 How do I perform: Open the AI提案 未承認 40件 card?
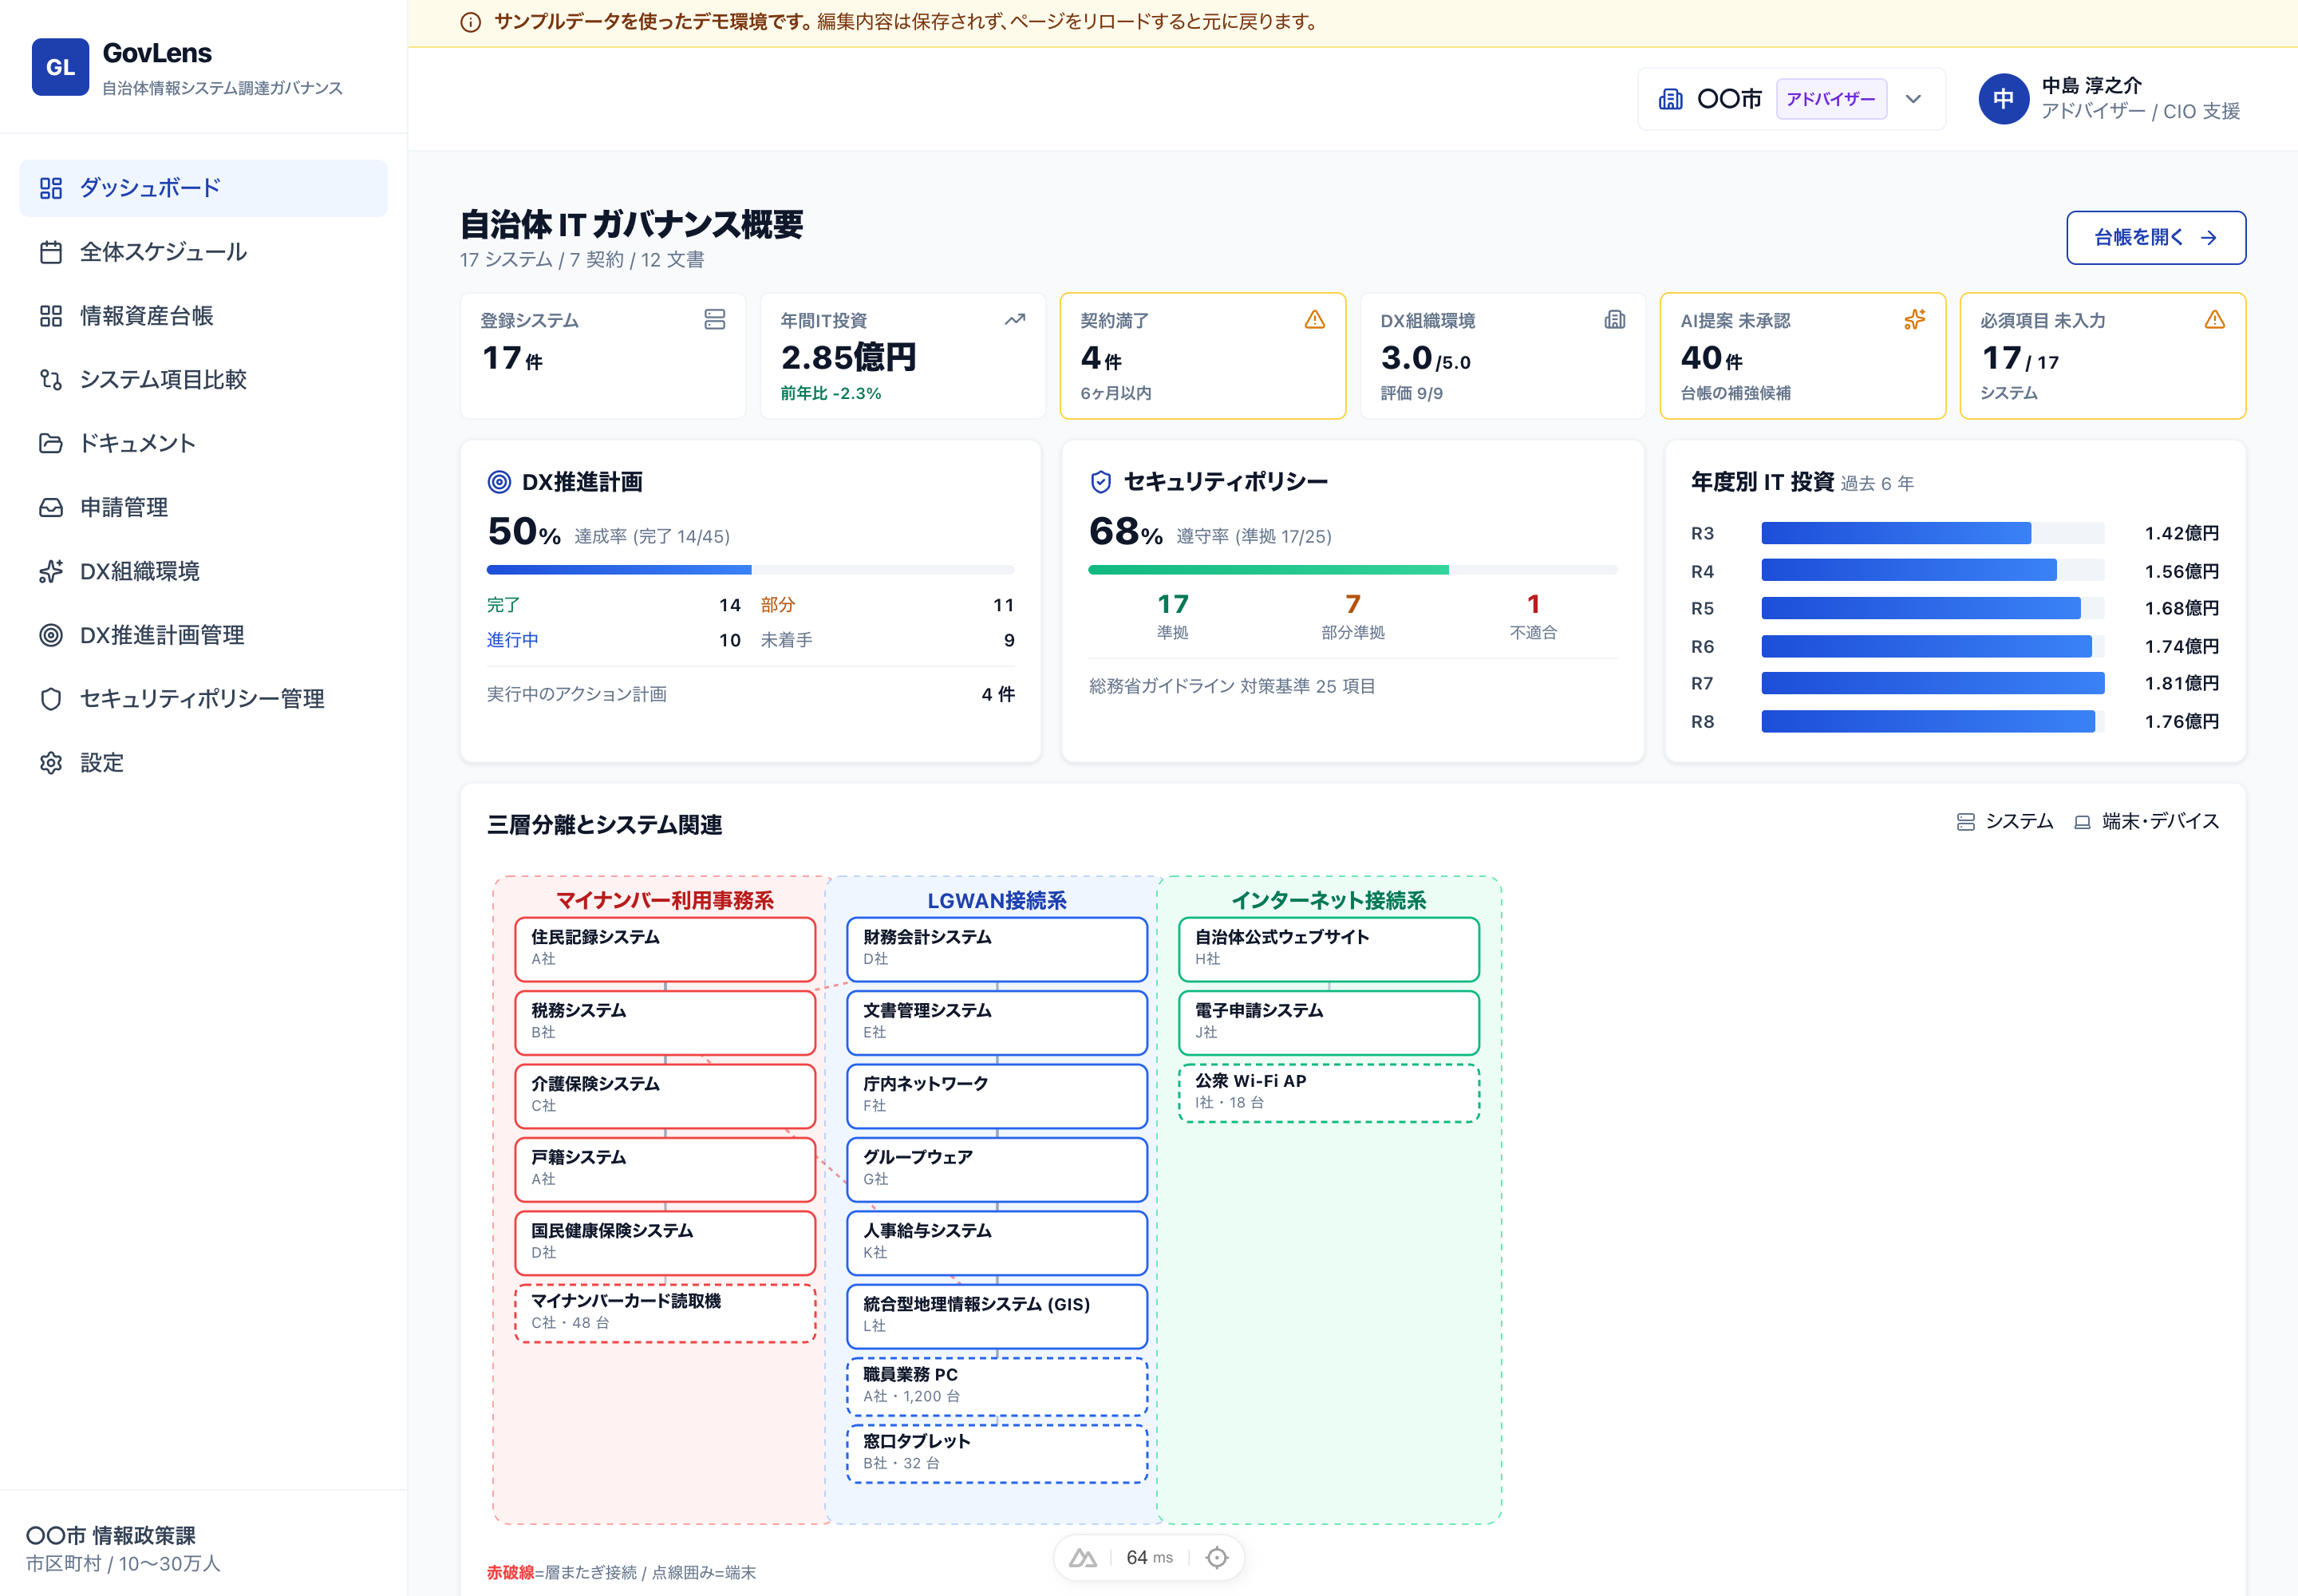tap(1802, 356)
